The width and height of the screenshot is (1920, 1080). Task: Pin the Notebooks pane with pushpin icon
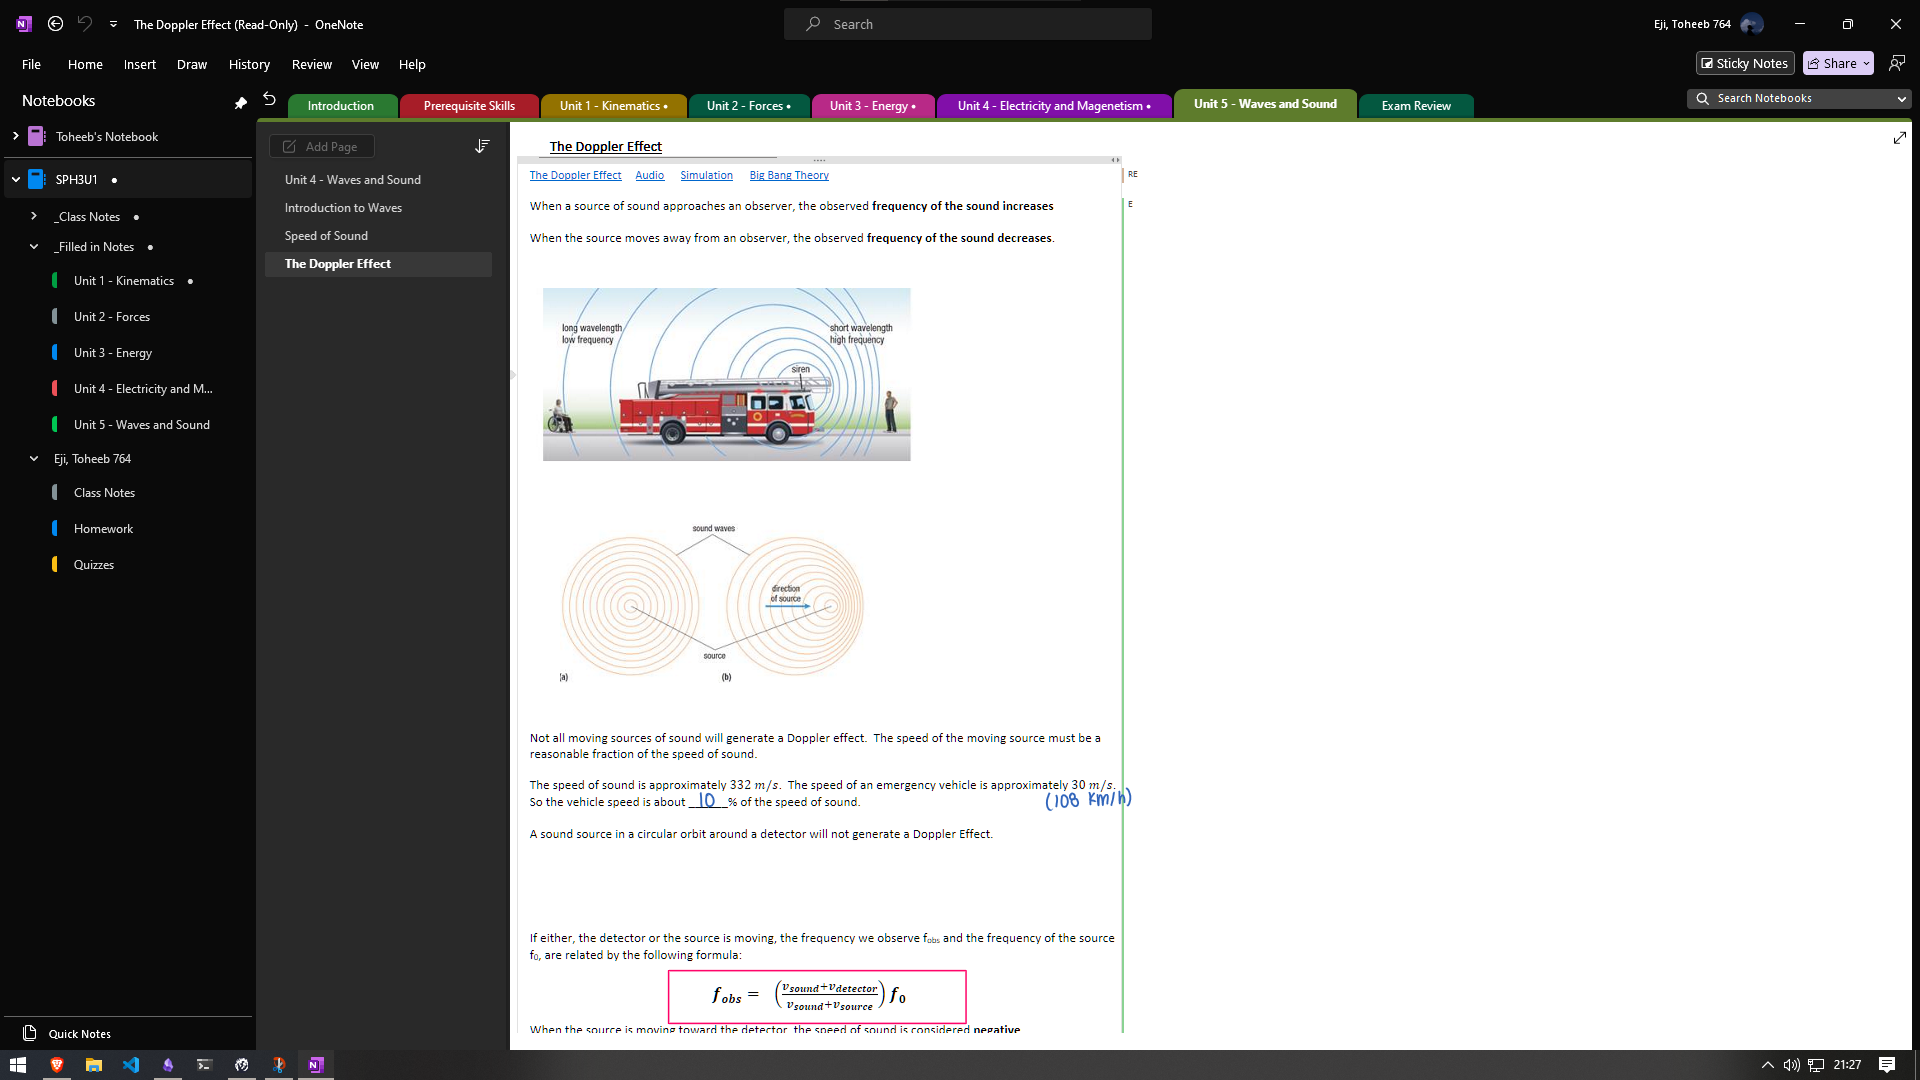tap(240, 102)
